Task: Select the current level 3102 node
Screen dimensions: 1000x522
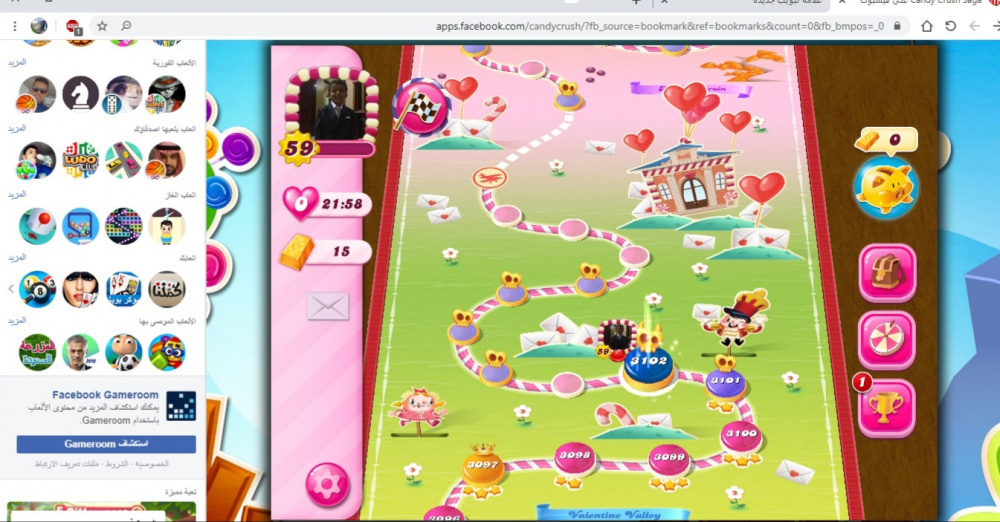Action: click(649, 369)
